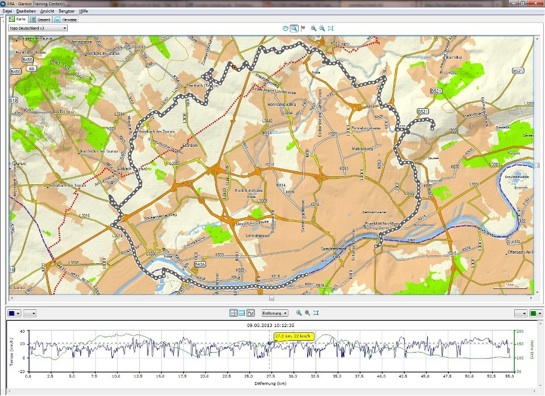Fit graph to full extent icon
This screenshot has width=545, height=396.
pos(316,313)
